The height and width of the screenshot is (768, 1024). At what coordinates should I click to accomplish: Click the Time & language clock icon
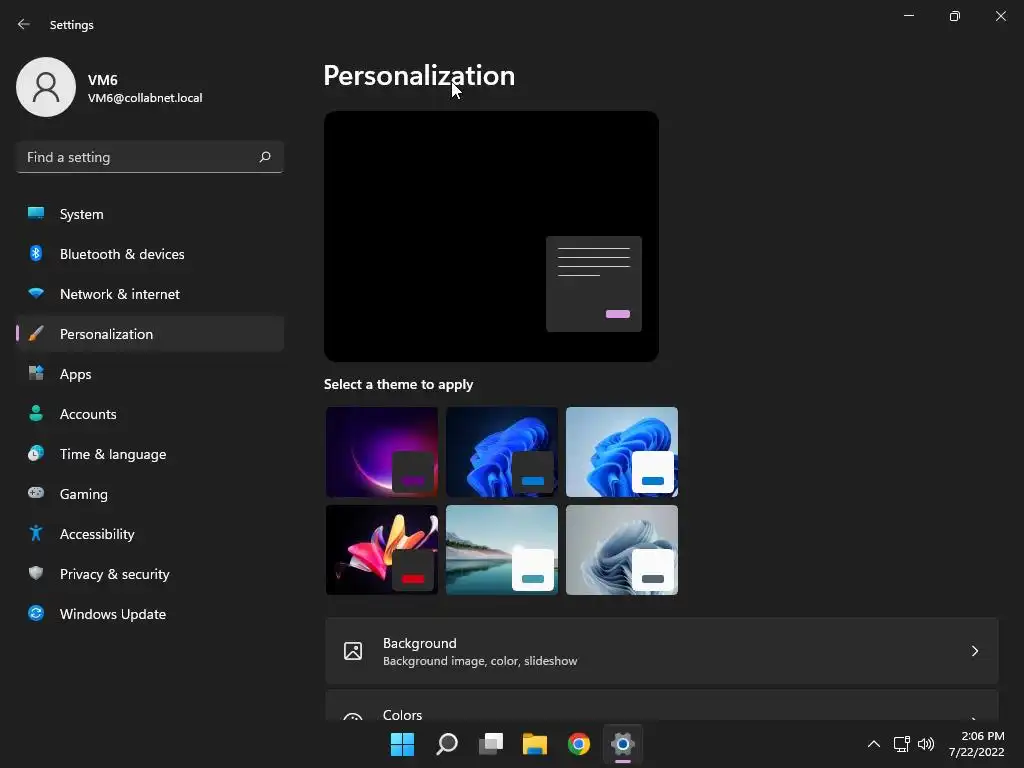(x=36, y=453)
